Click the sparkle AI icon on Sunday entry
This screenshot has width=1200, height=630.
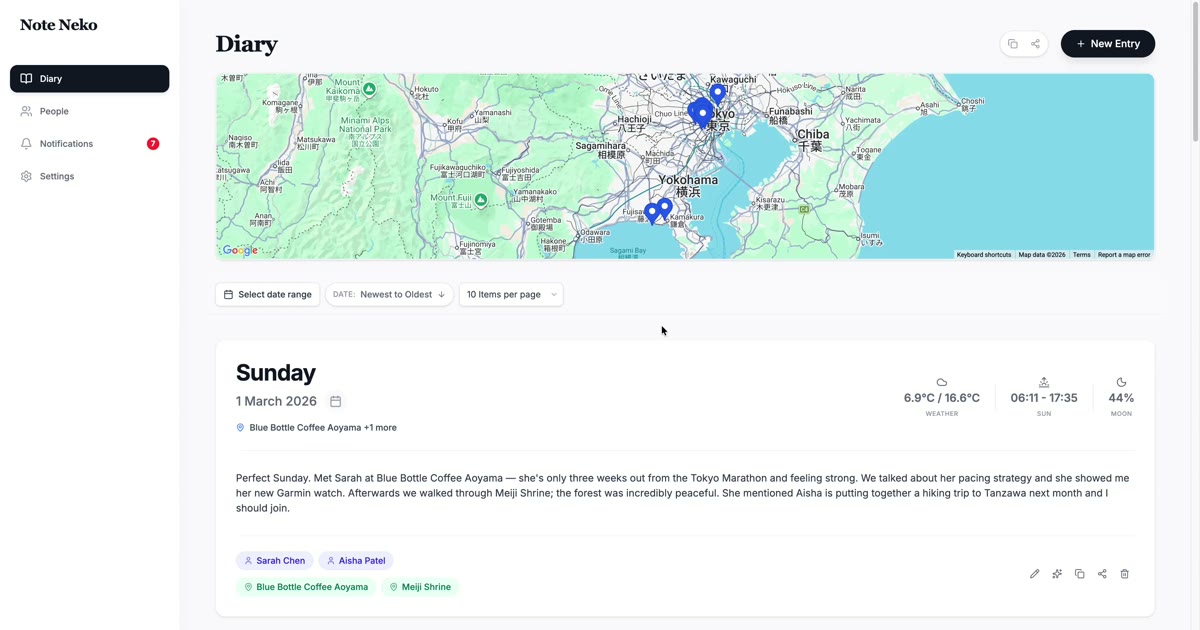coord(1057,574)
